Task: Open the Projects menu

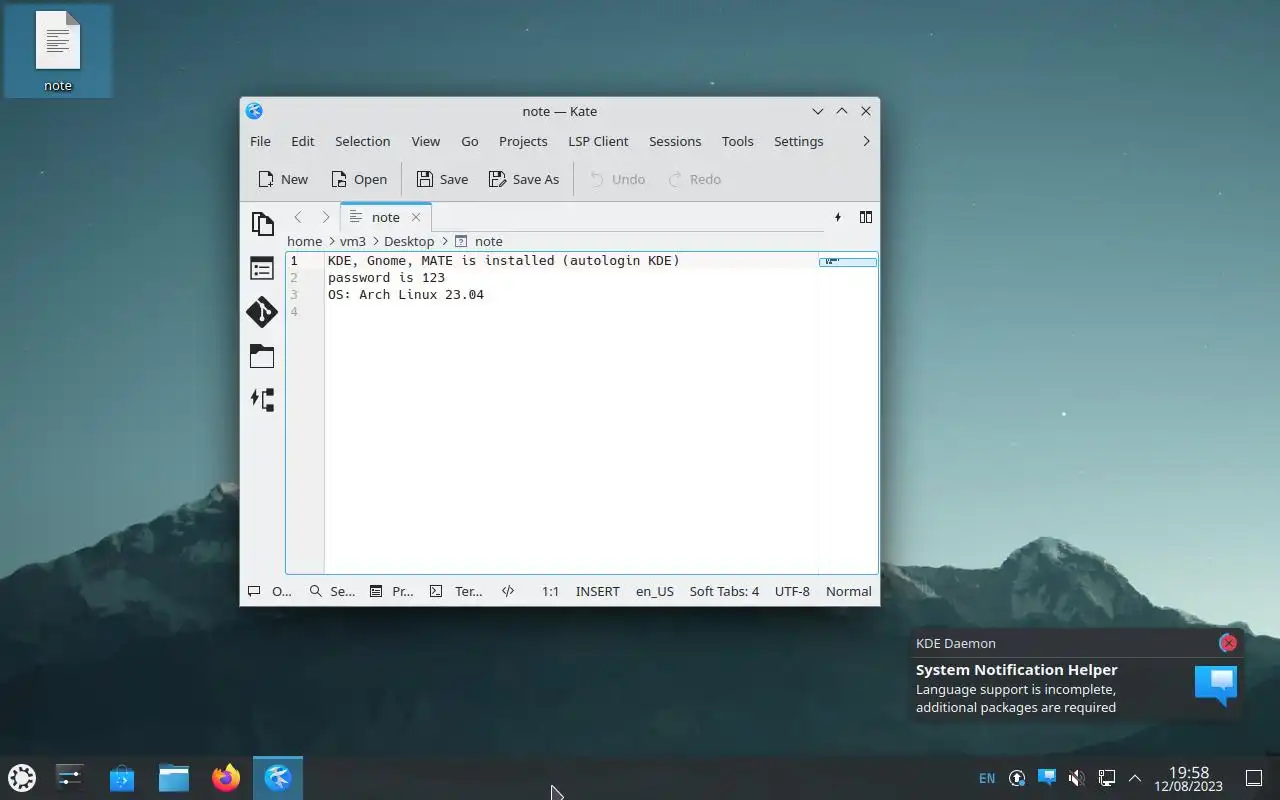Action: (x=523, y=141)
